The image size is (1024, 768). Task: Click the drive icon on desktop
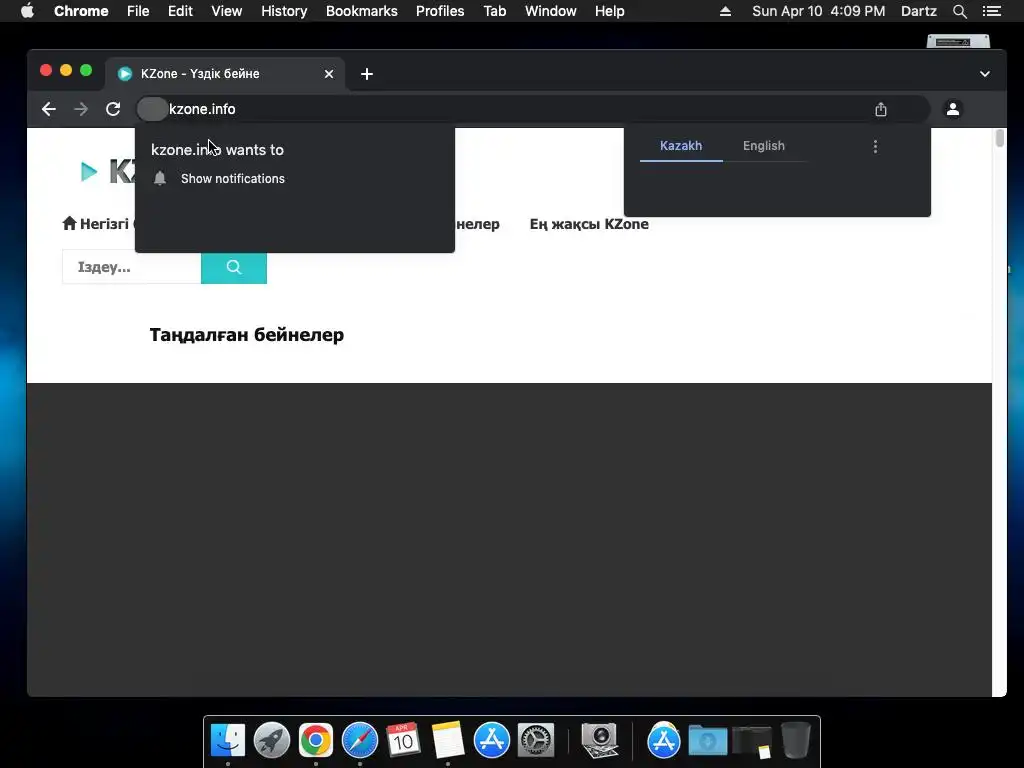pyautogui.click(x=958, y=41)
